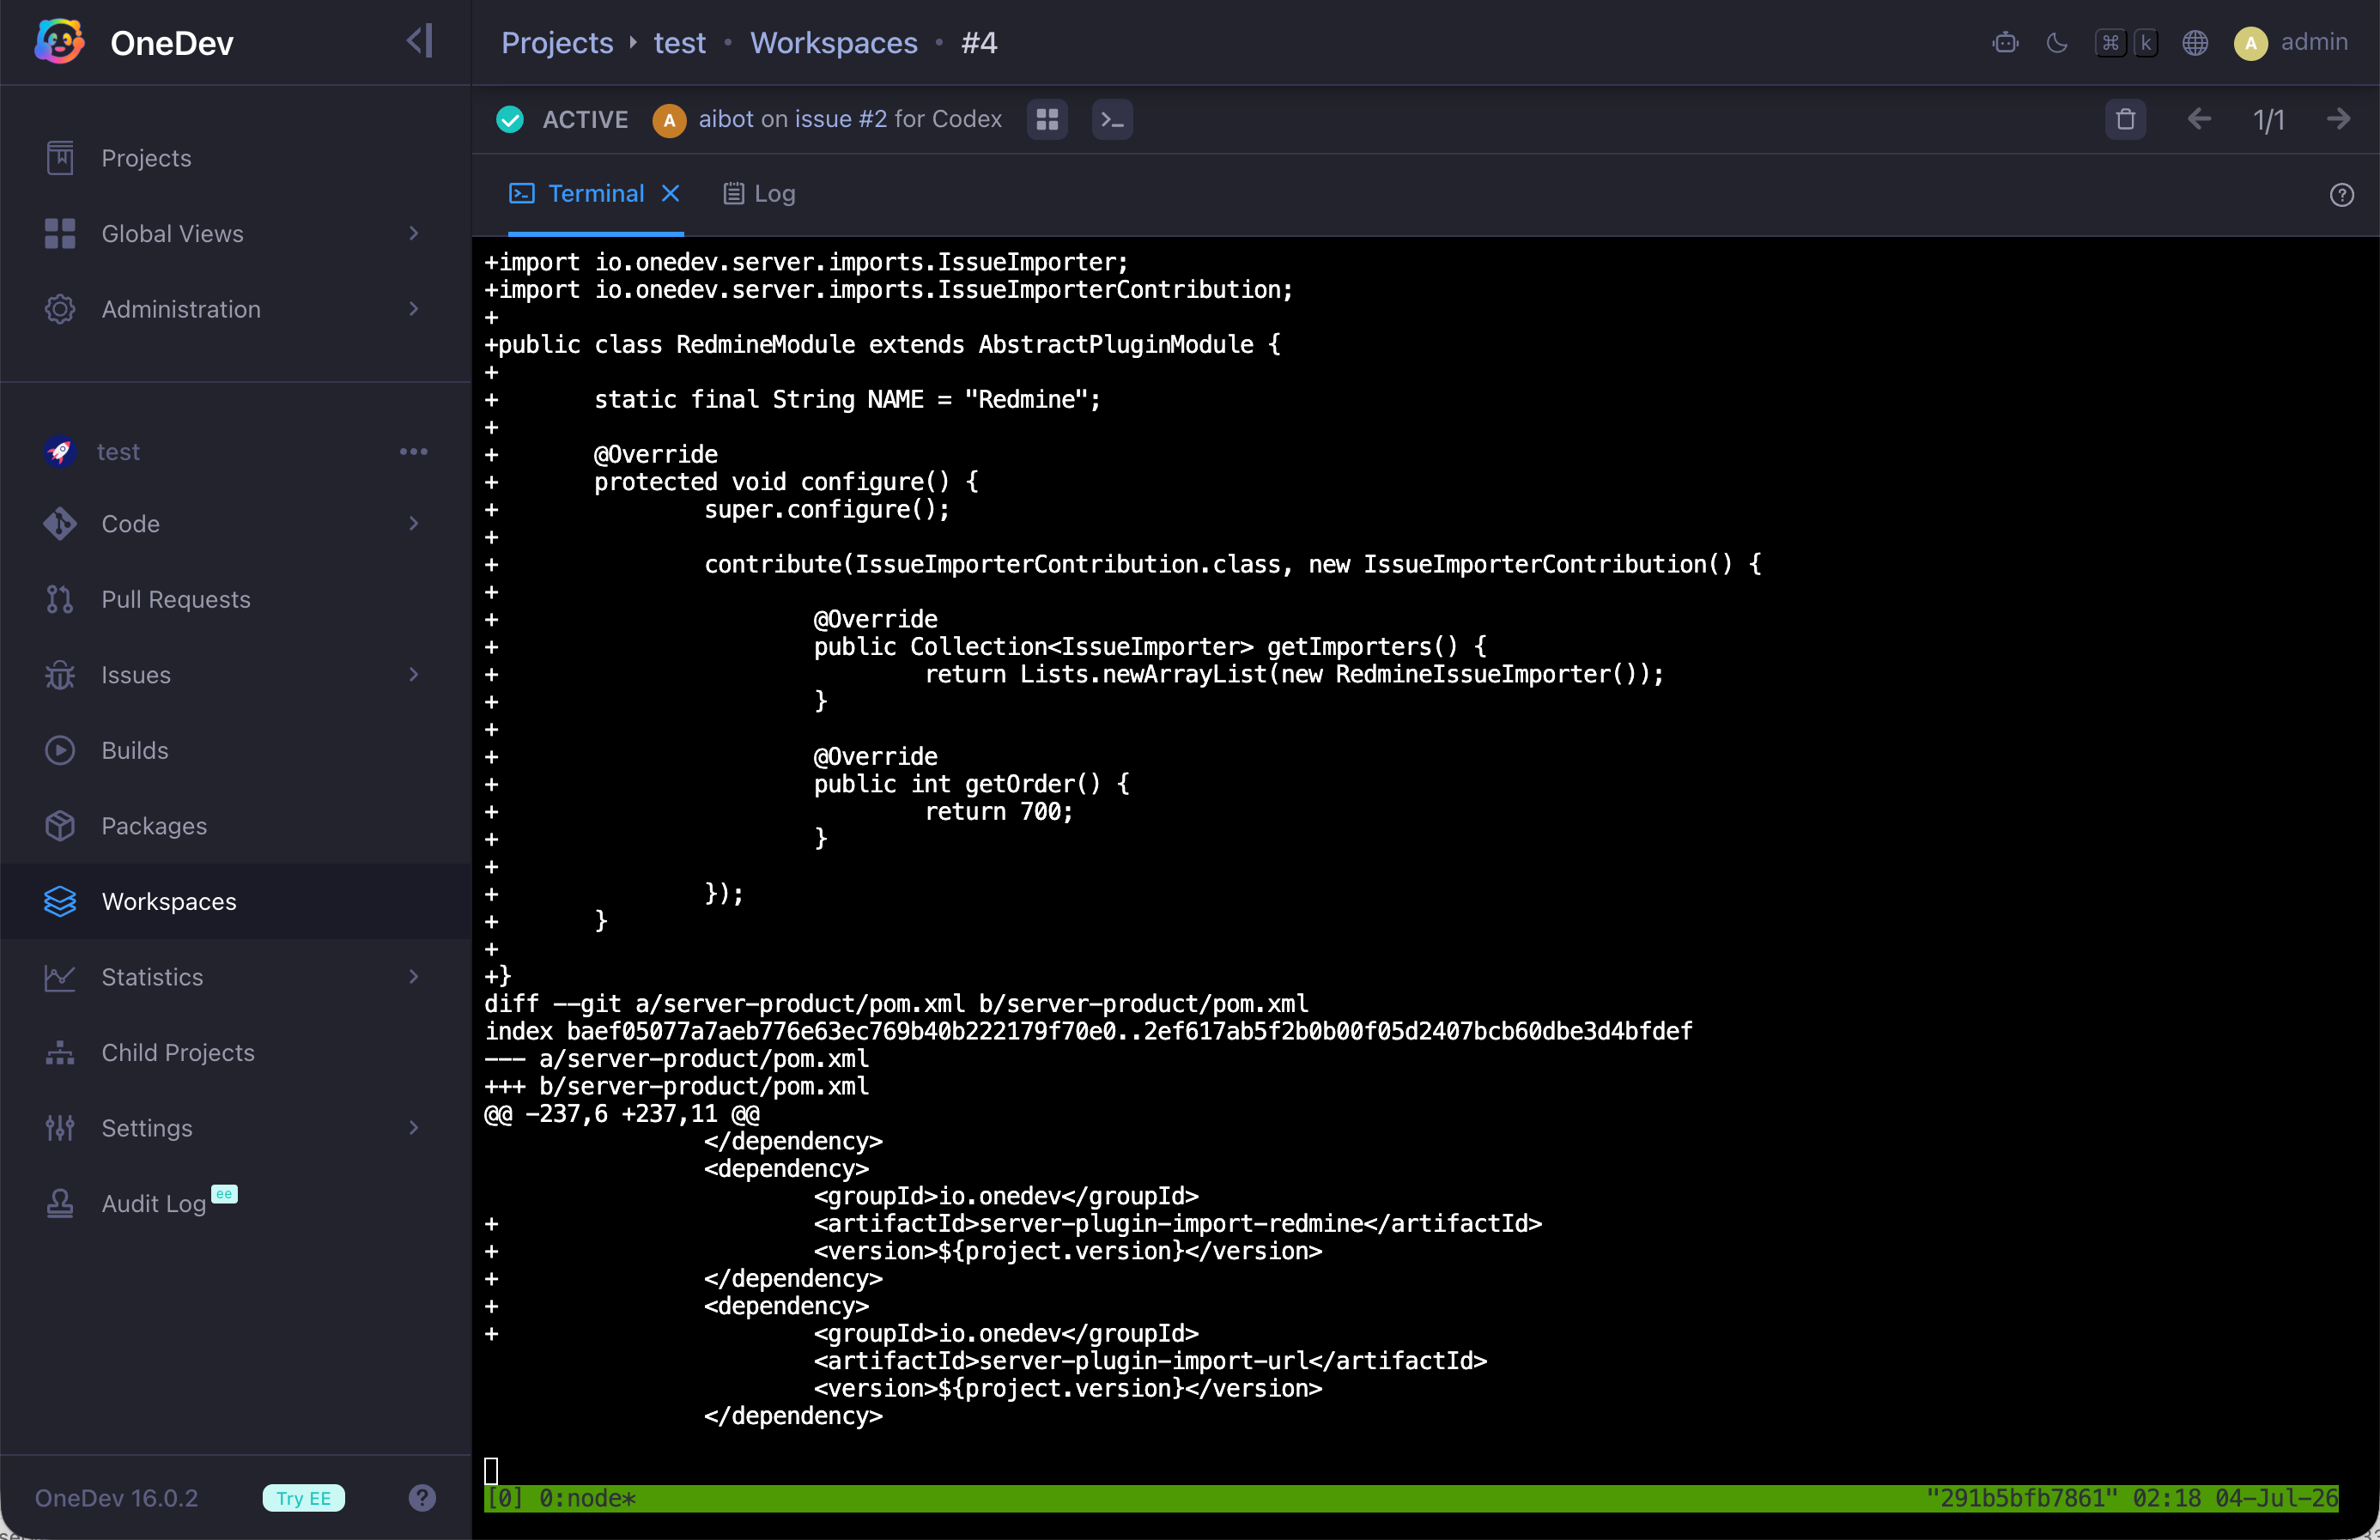Click the Issues bug icon
Viewport: 2380px width, 1540px height.
click(60, 675)
